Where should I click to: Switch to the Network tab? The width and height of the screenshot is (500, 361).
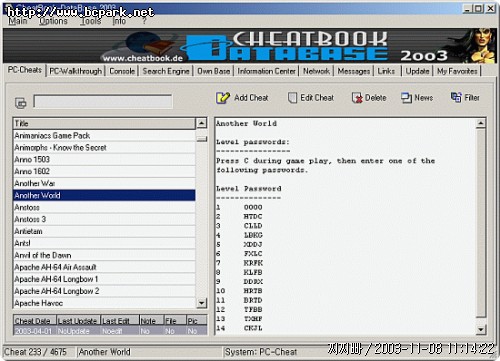coord(316,71)
